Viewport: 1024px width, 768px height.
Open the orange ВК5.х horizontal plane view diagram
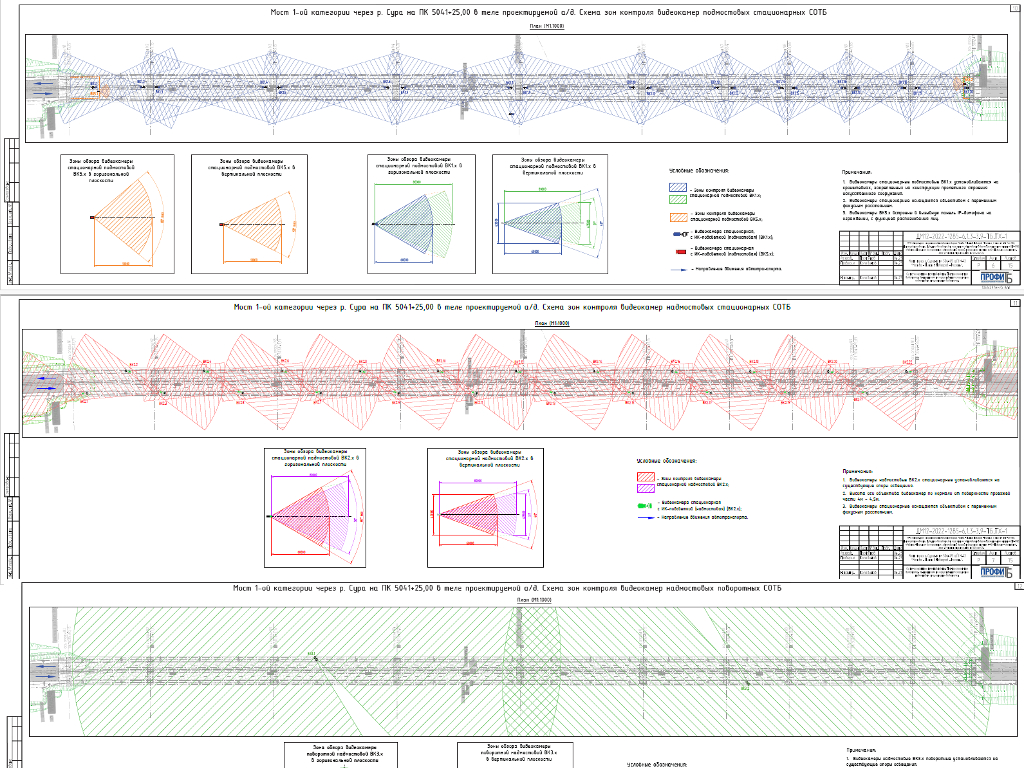(118, 214)
